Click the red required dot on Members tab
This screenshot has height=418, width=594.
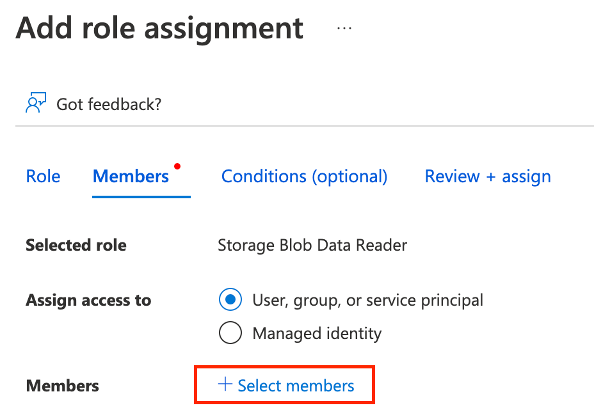coord(177,166)
